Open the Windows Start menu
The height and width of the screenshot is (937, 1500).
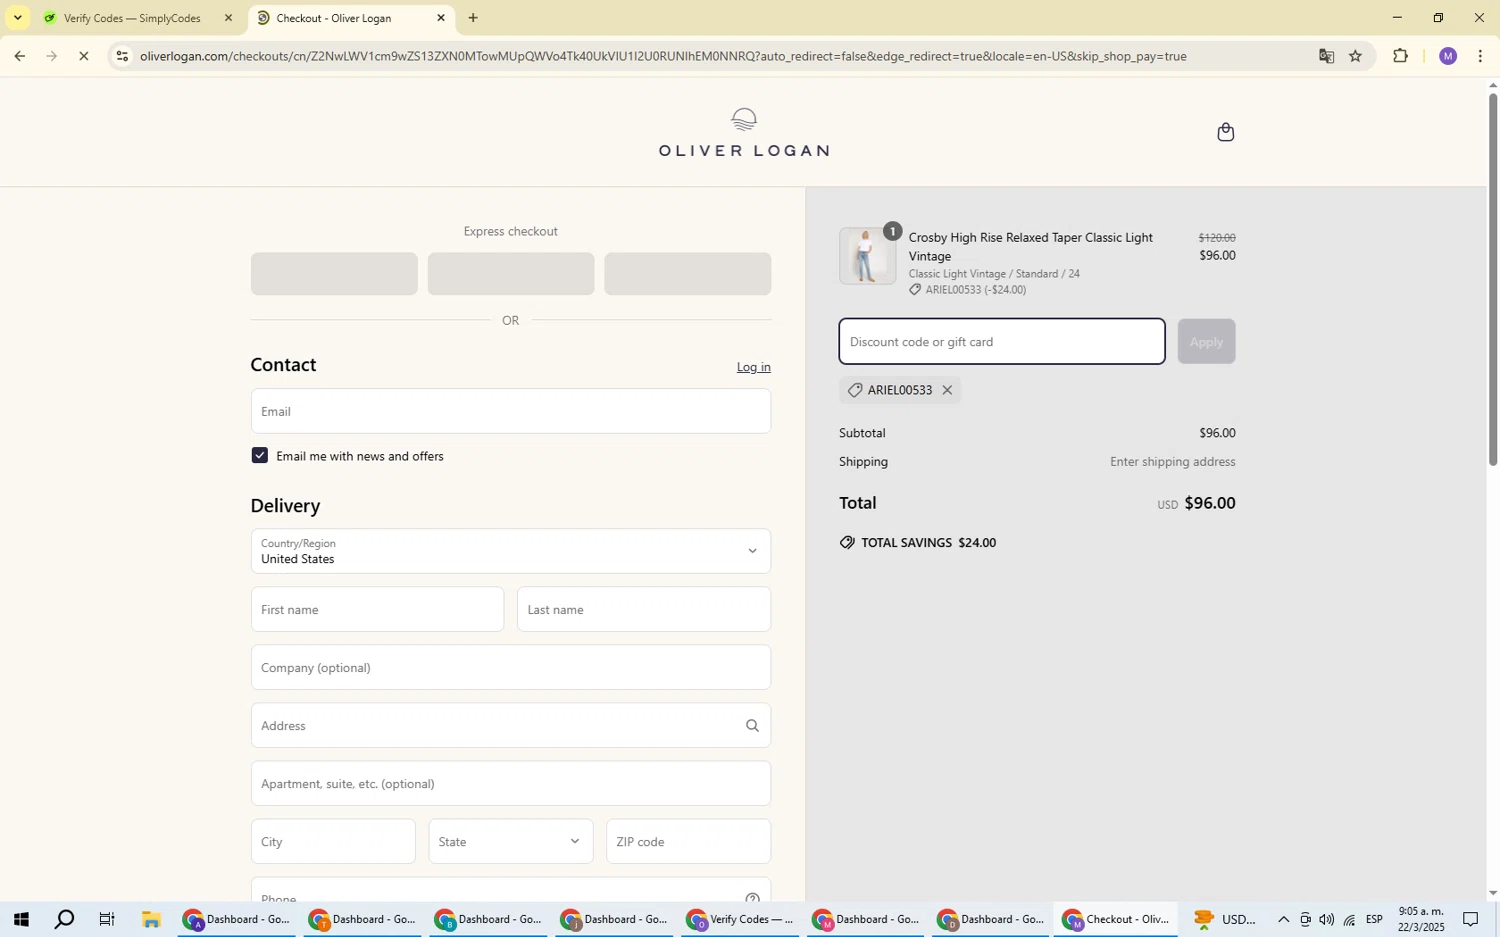click(20, 920)
